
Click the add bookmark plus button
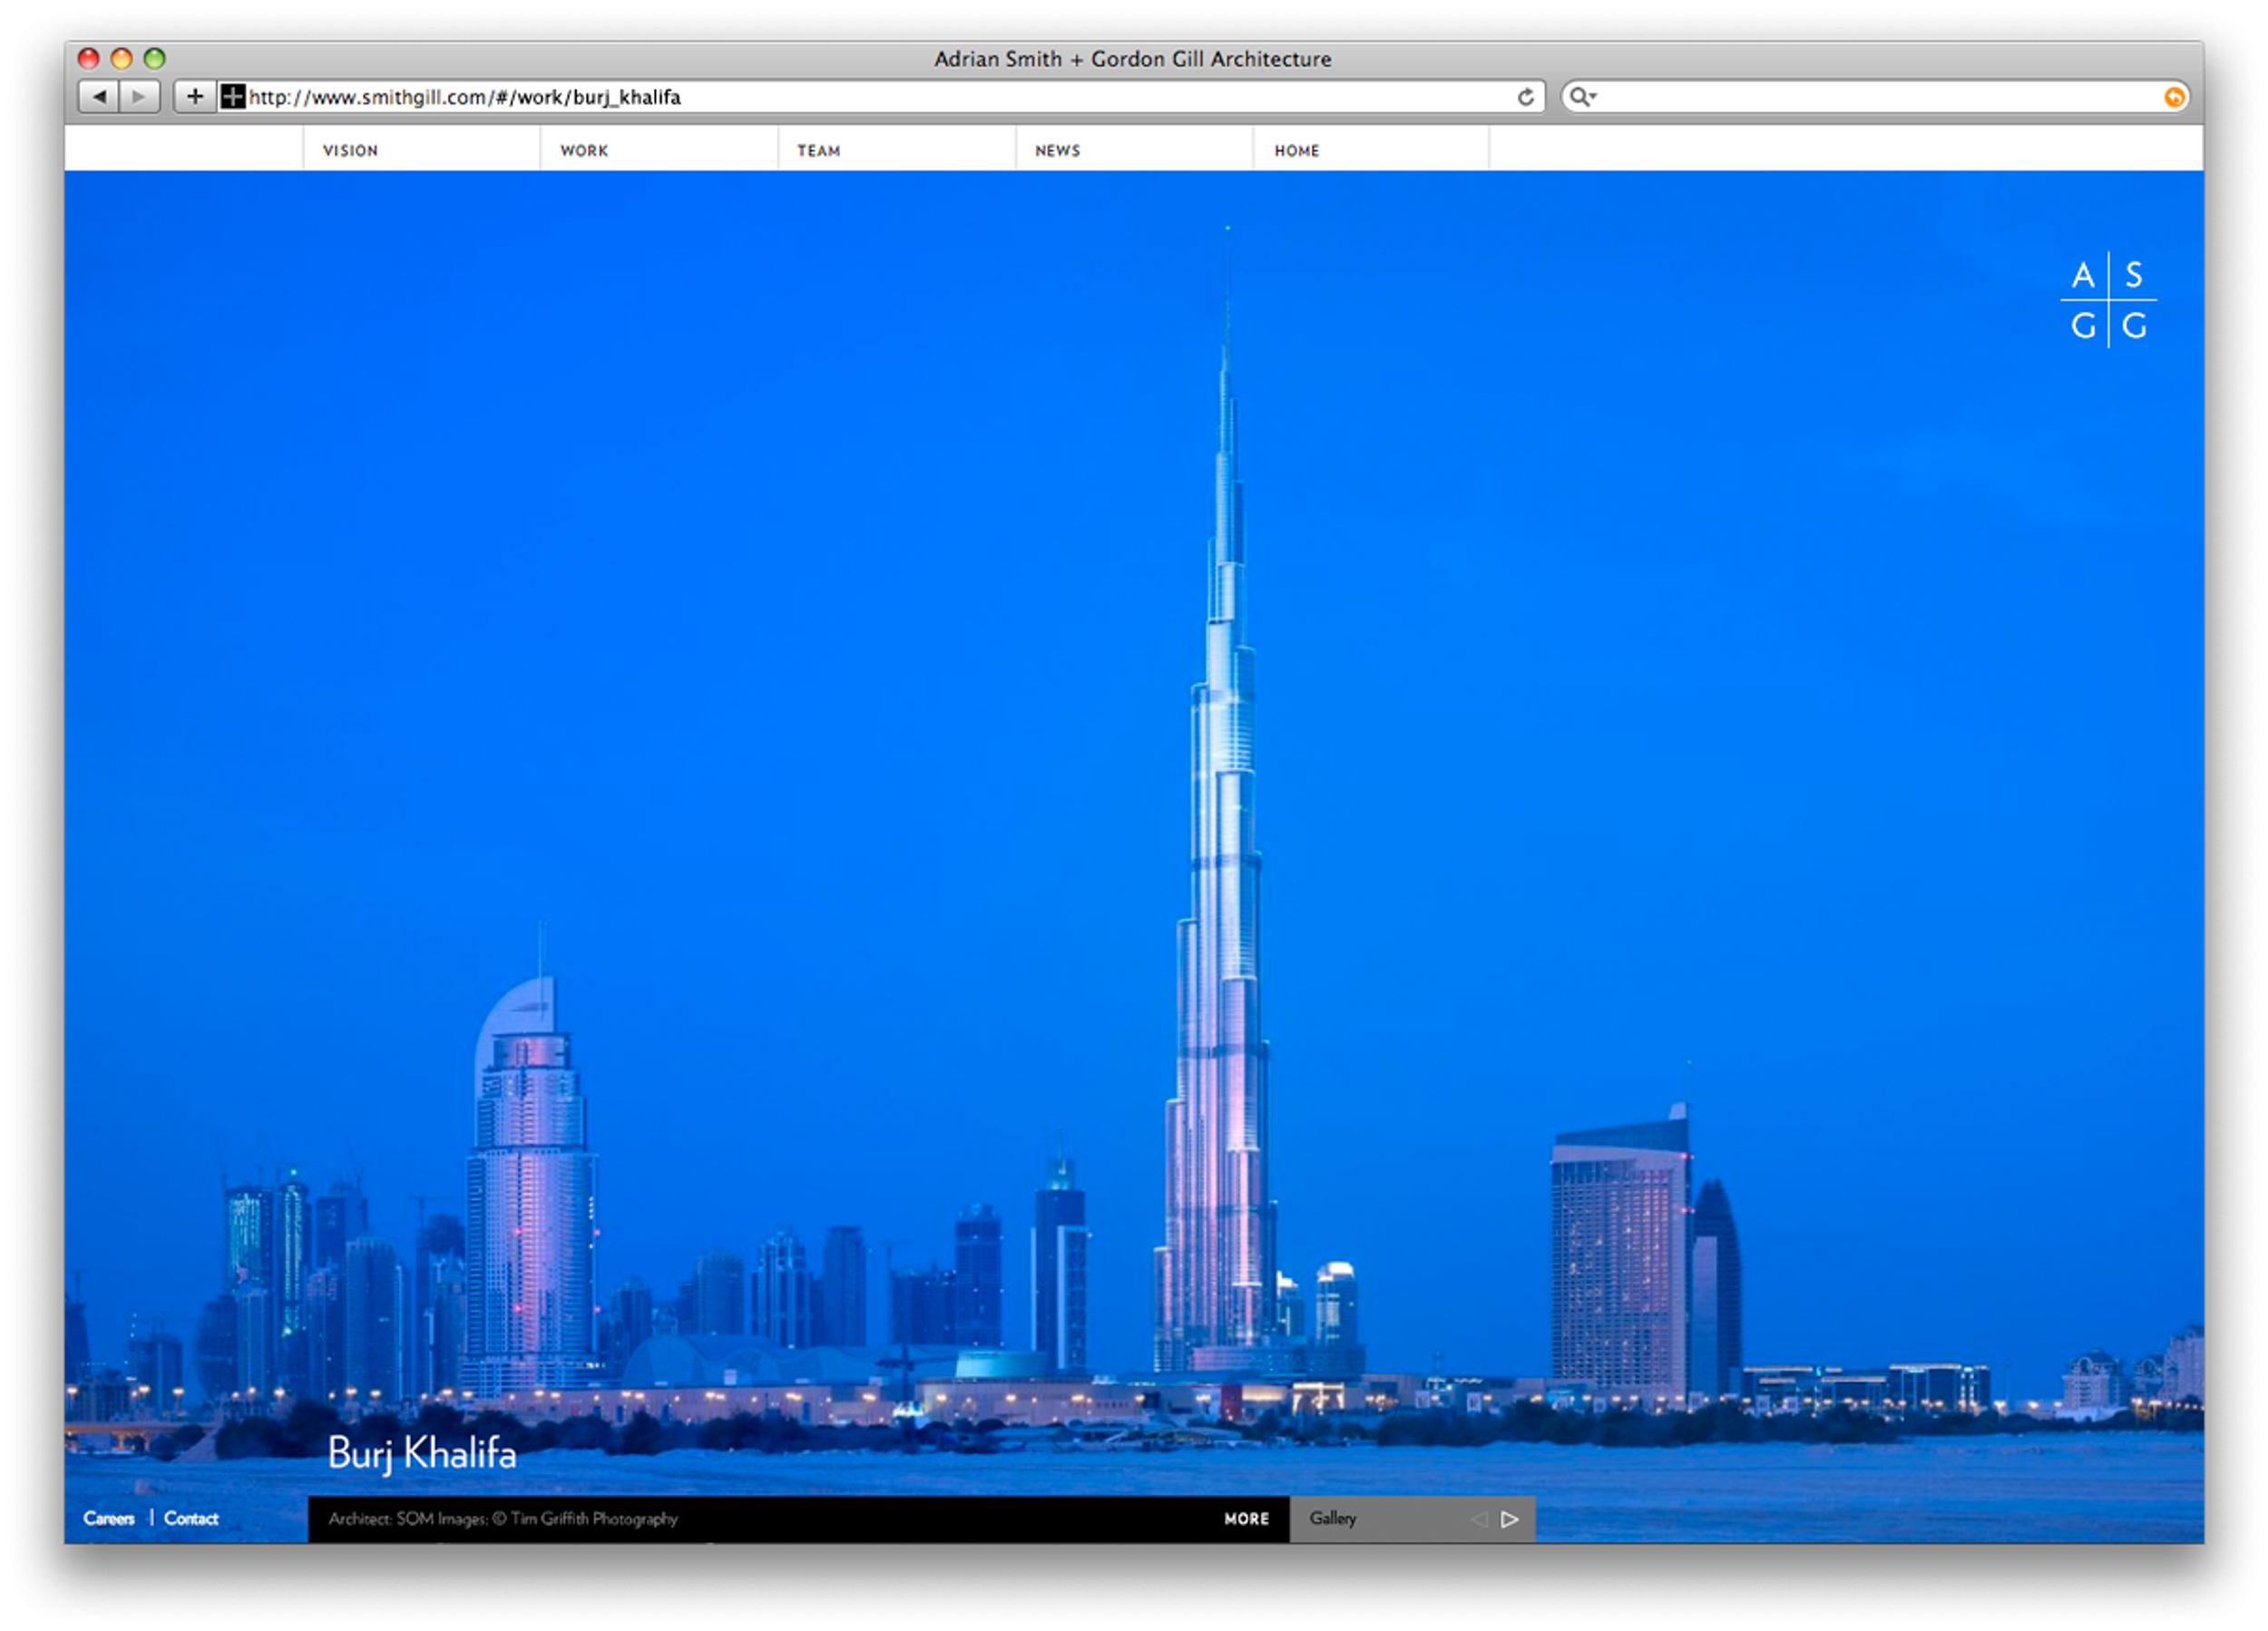tap(195, 97)
